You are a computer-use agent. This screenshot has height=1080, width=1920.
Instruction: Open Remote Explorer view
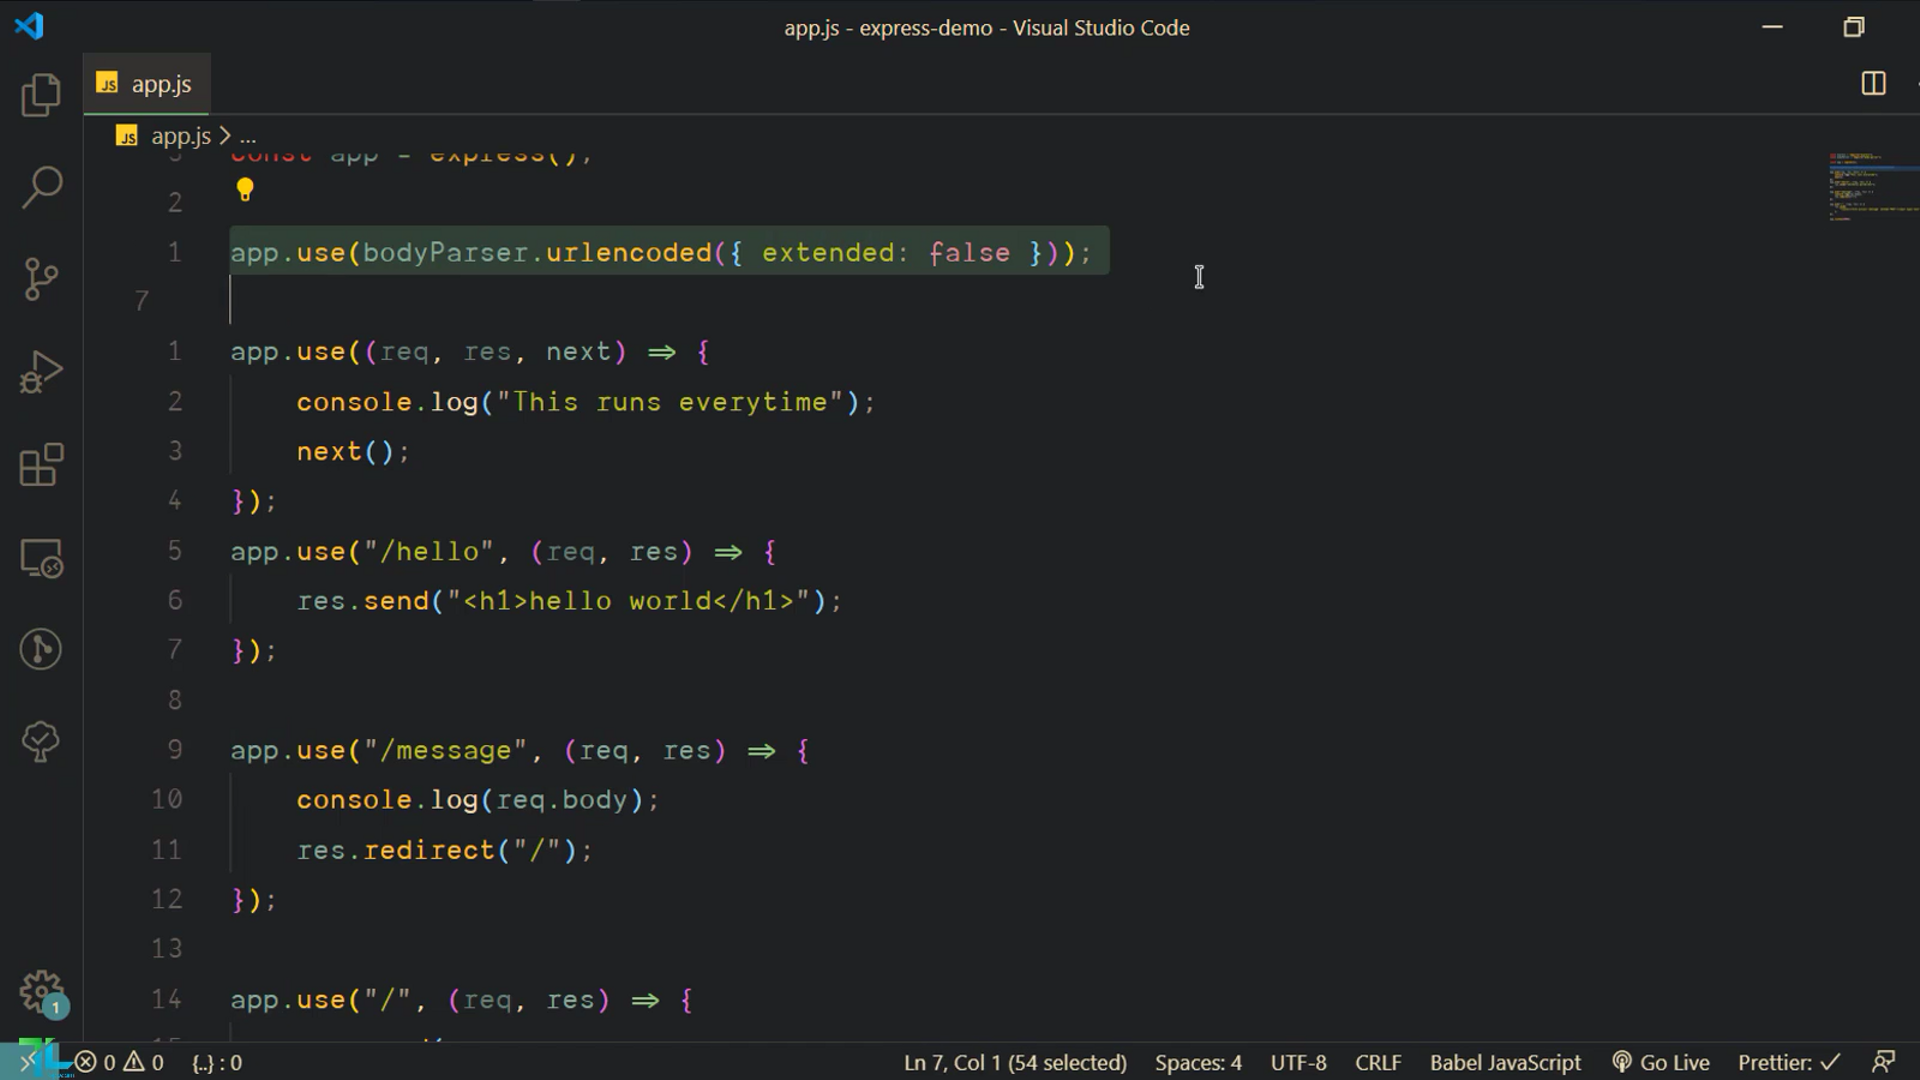pos(41,558)
